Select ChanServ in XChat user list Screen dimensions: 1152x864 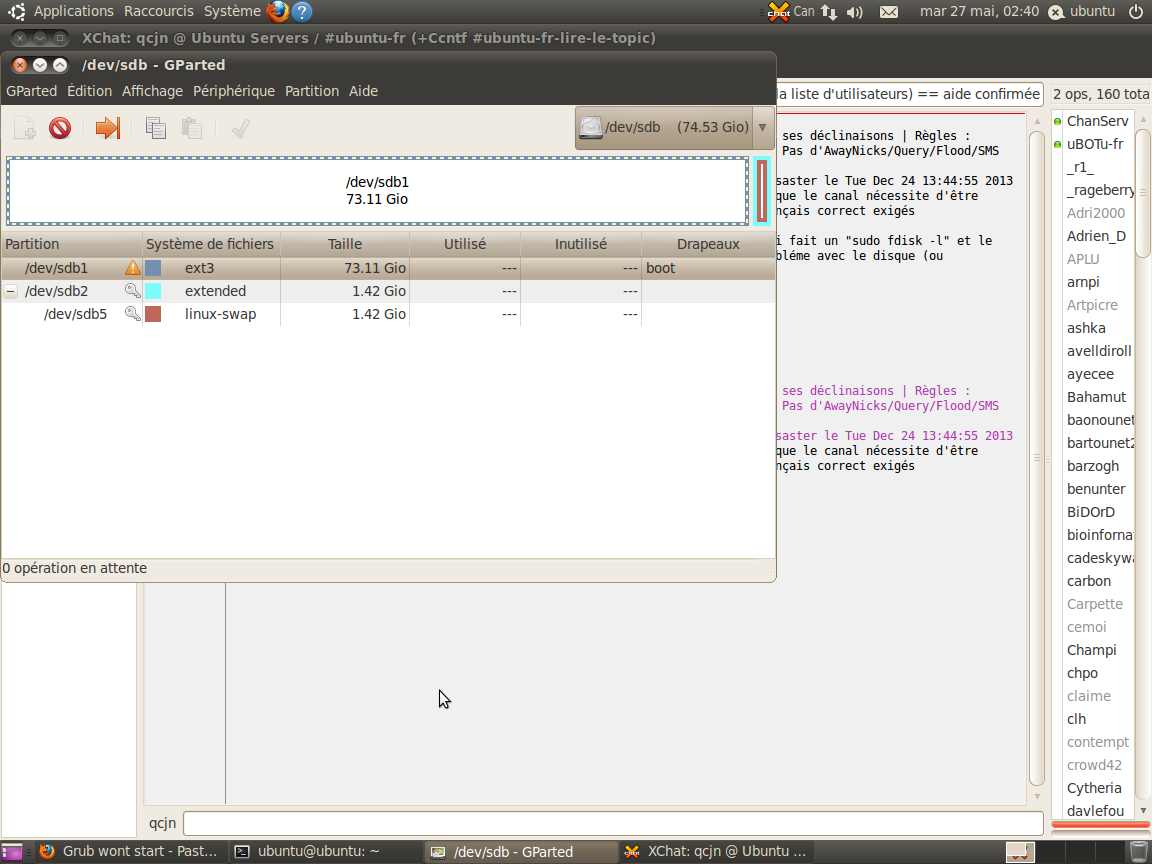pyautogui.click(x=1097, y=121)
